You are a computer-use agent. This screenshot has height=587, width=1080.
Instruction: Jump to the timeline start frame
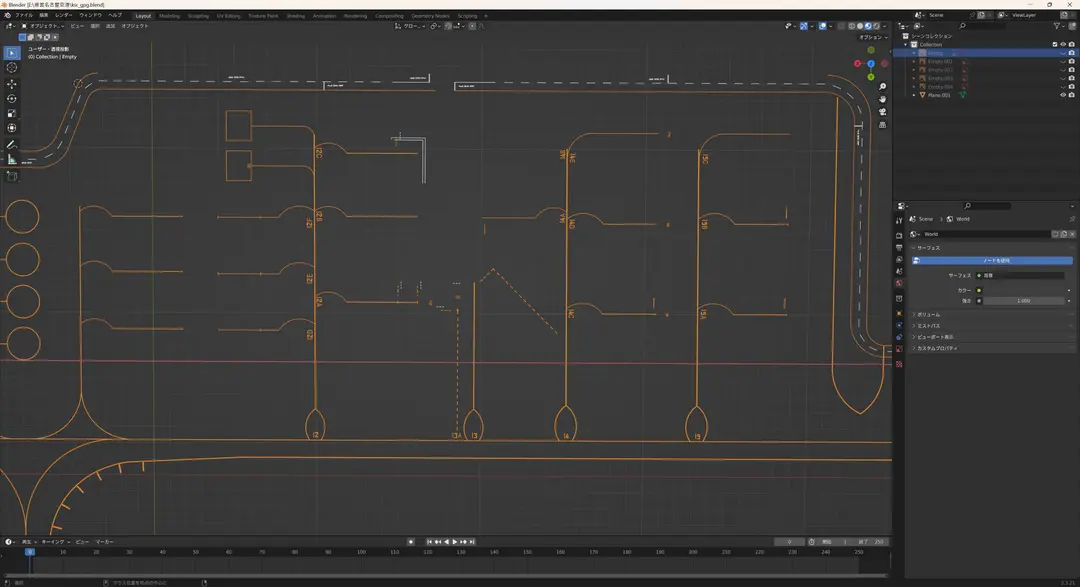tap(429, 542)
